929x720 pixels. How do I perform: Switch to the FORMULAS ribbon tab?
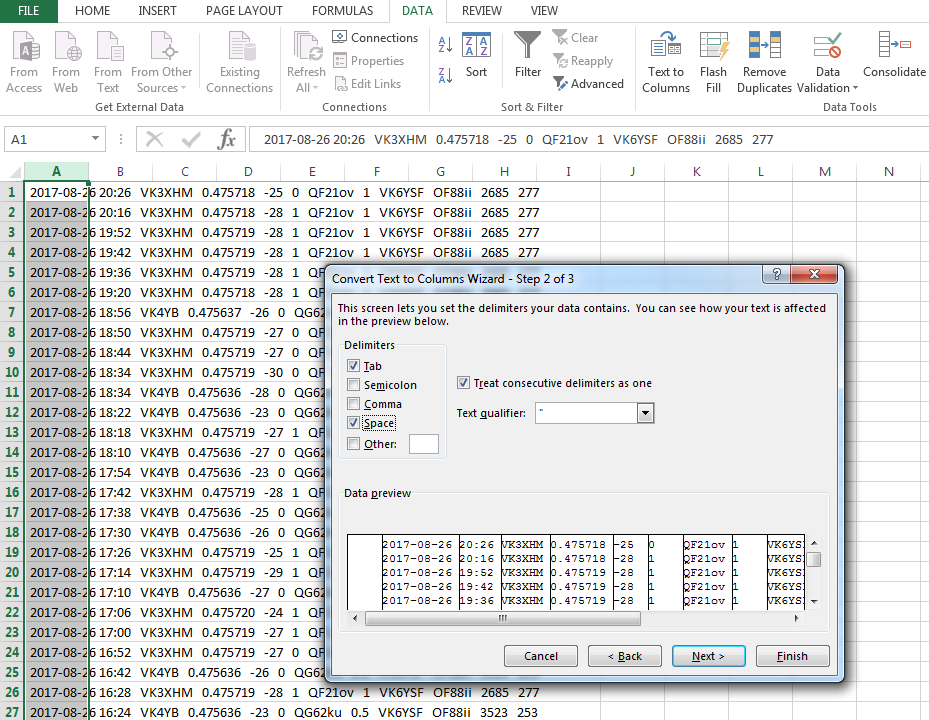pyautogui.click(x=342, y=11)
